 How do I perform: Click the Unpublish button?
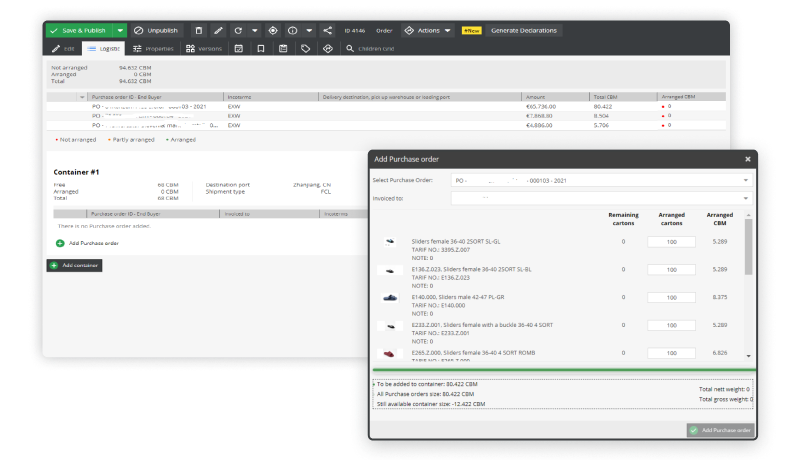pyautogui.click(x=157, y=31)
